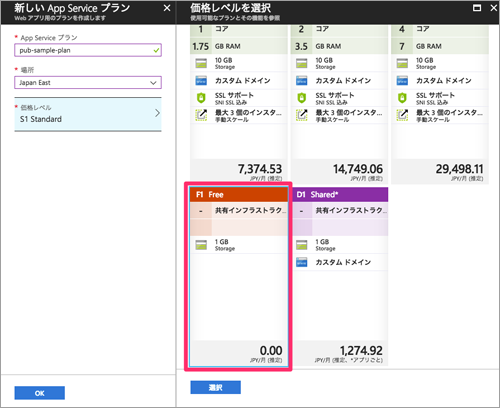Click '共有インフラストラク..' text in F1 Free card
The width and height of the screenshot is (500, 408).
[250, 210]
